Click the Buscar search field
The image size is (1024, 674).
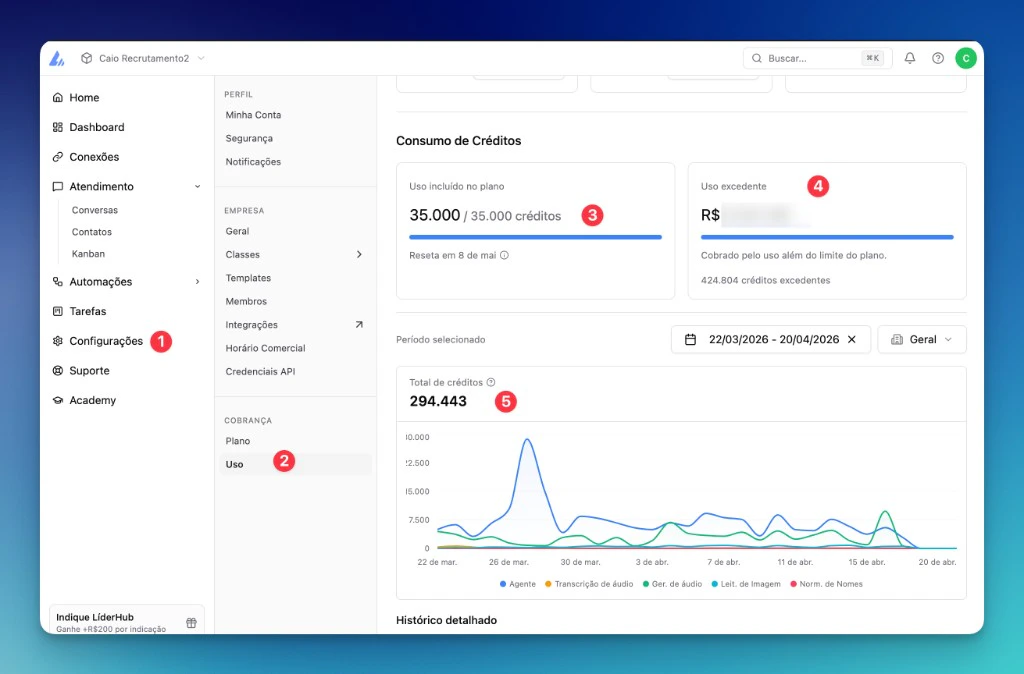pyautogui.click(x=817, y=58)
